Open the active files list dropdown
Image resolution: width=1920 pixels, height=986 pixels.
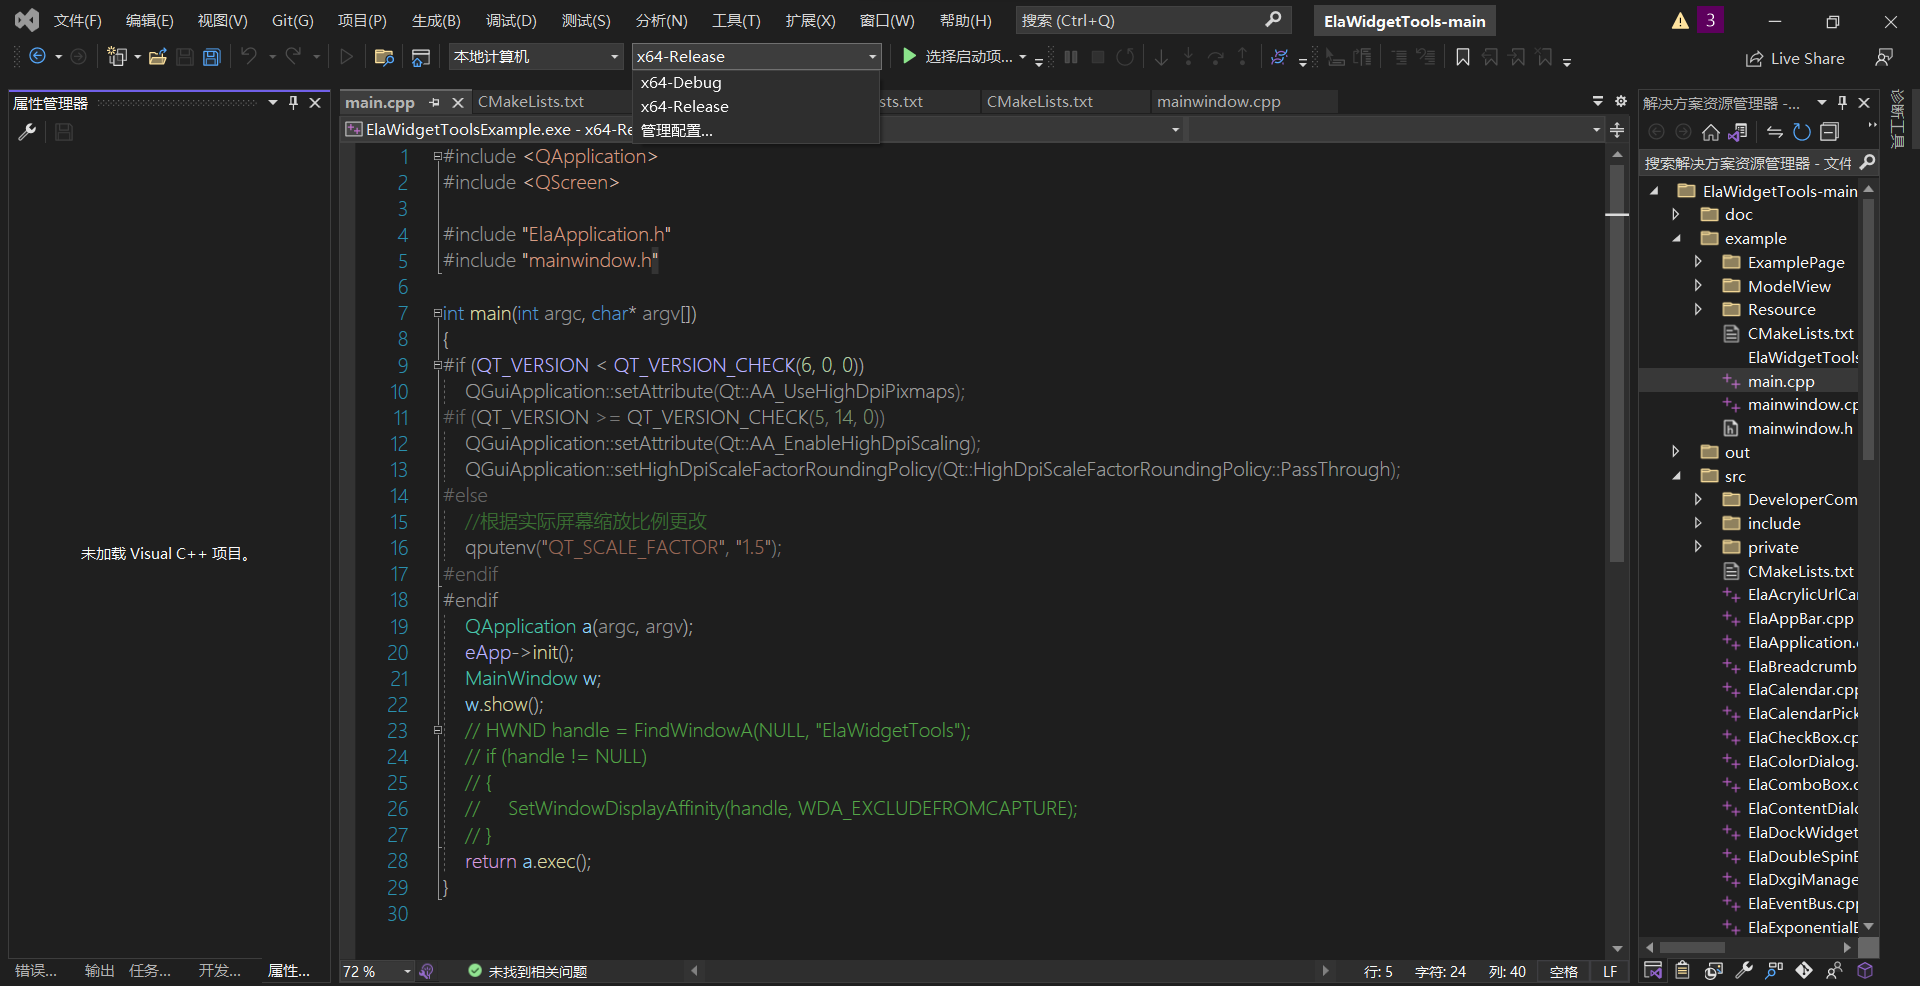click(1597, 101)
